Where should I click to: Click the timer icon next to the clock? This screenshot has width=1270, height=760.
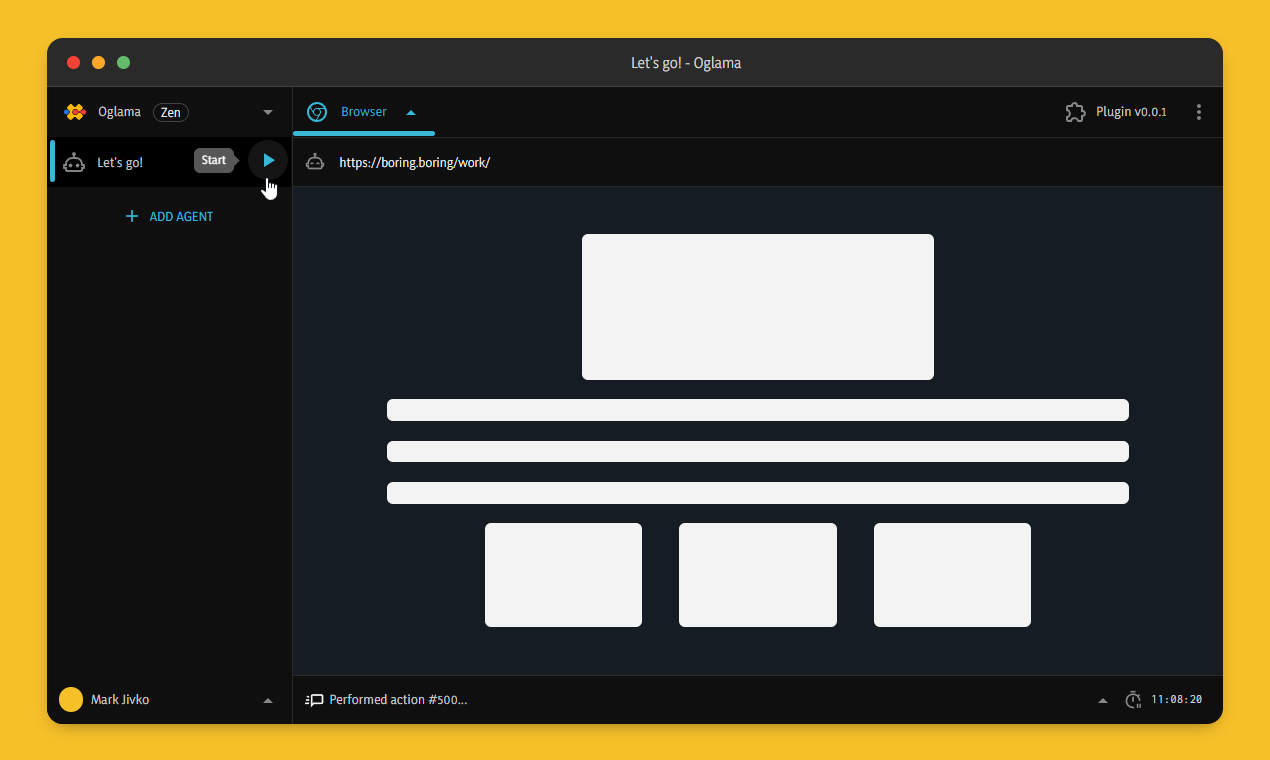(x=1133, y=699)
